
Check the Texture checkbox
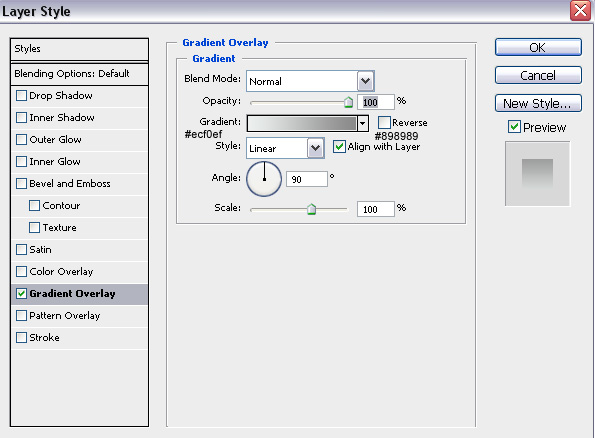pyautogui.click(x=34, y=227)
